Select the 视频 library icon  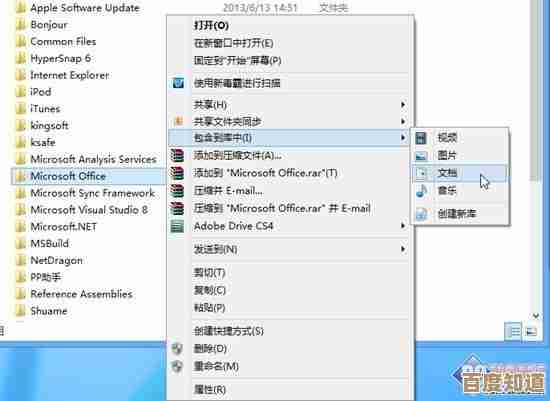click(421, 138)
